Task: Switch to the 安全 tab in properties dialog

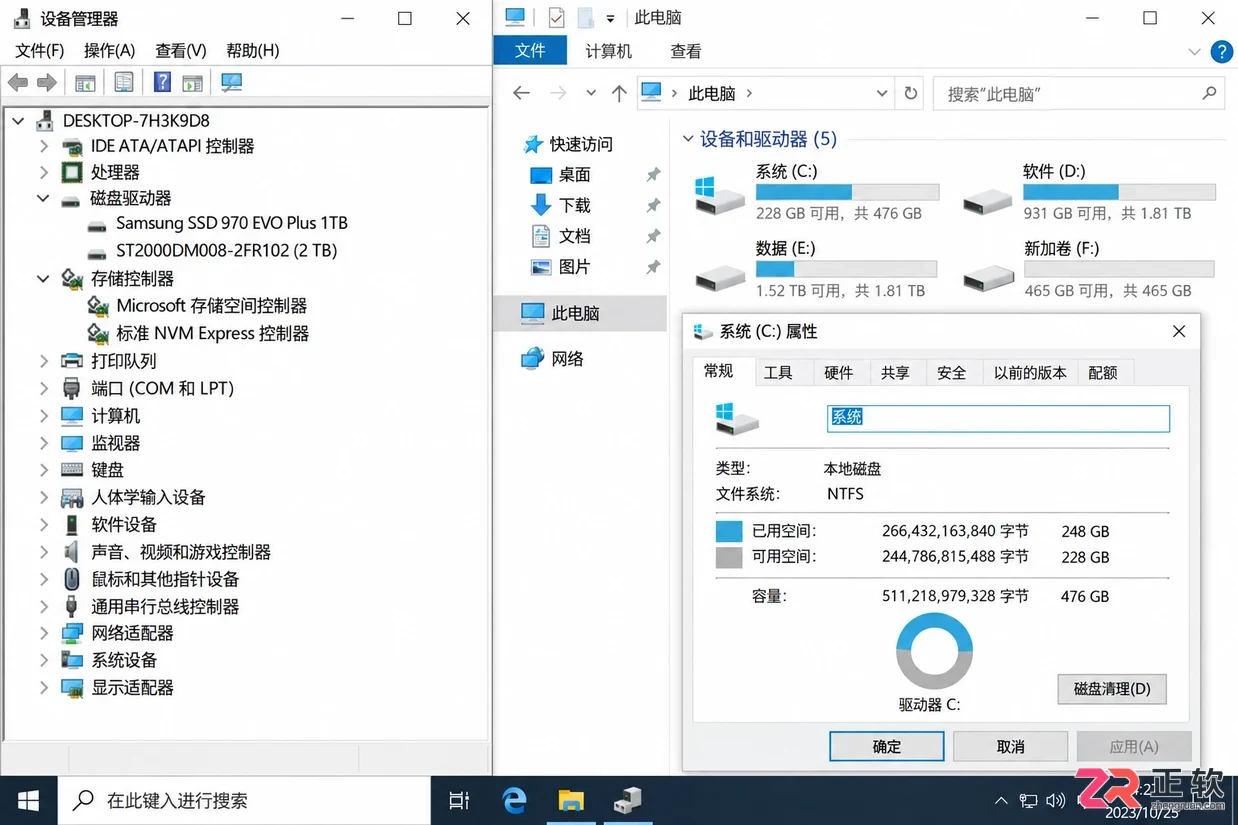Action: coord(952,373)
